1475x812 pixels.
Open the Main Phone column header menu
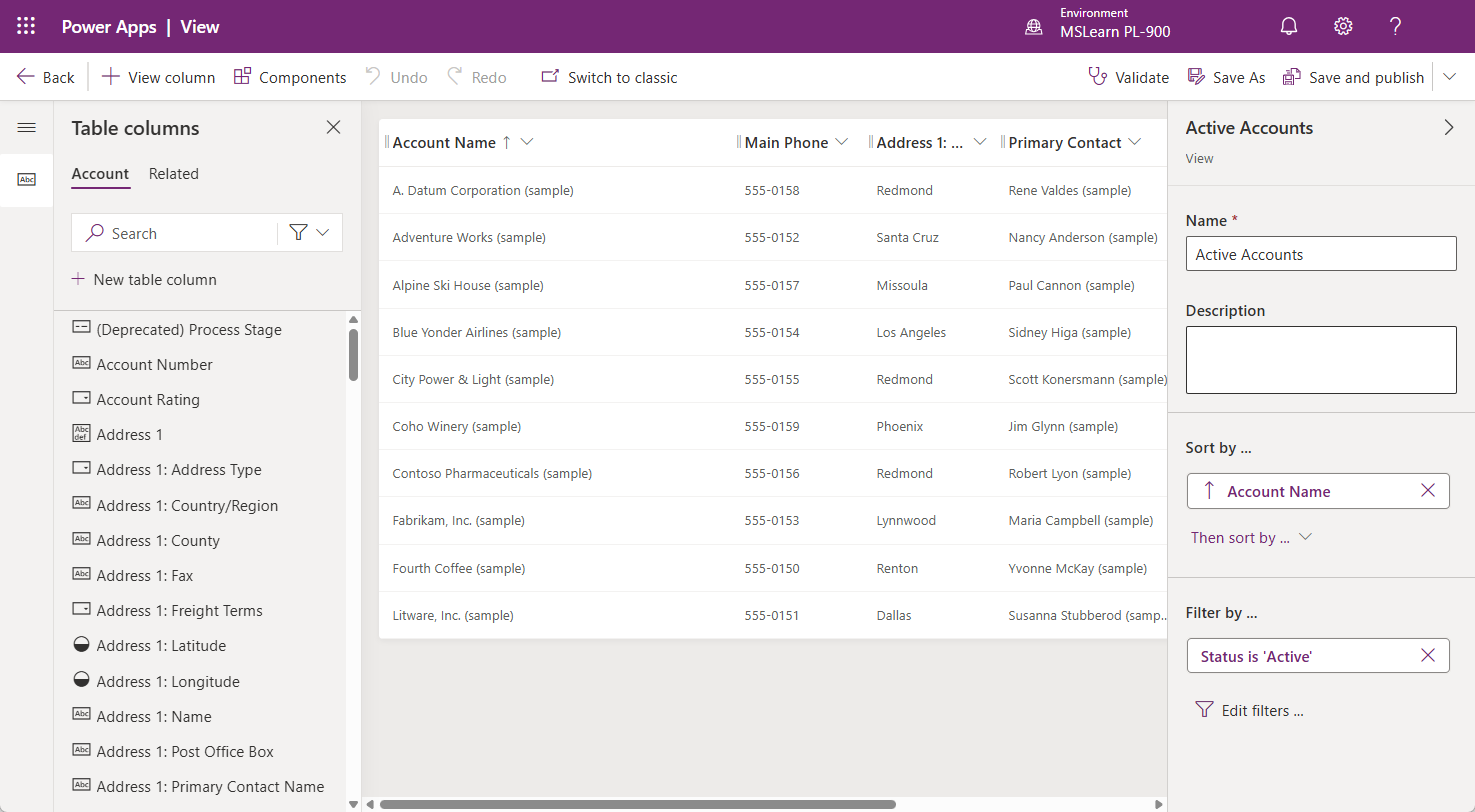pyautogui.click(x=841, y=142)
